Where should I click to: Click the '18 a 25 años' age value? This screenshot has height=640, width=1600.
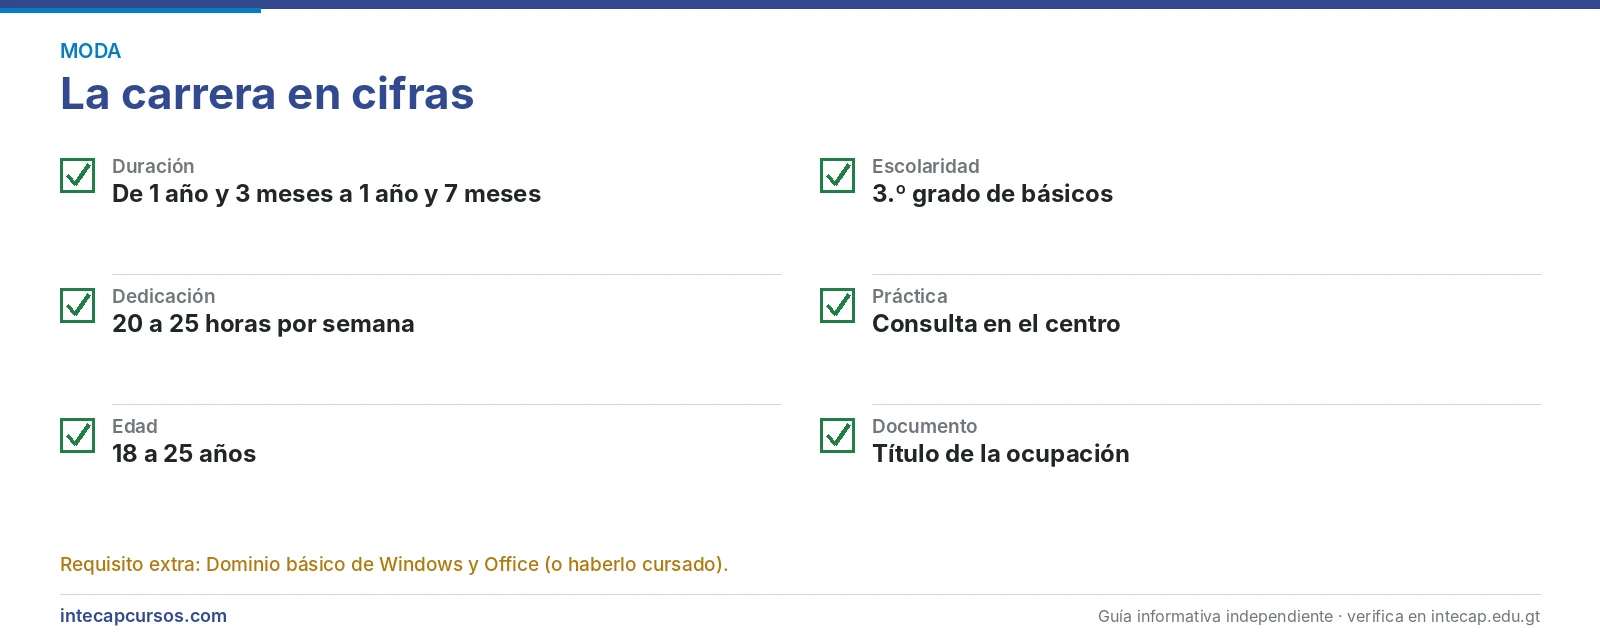pos(184,454)
